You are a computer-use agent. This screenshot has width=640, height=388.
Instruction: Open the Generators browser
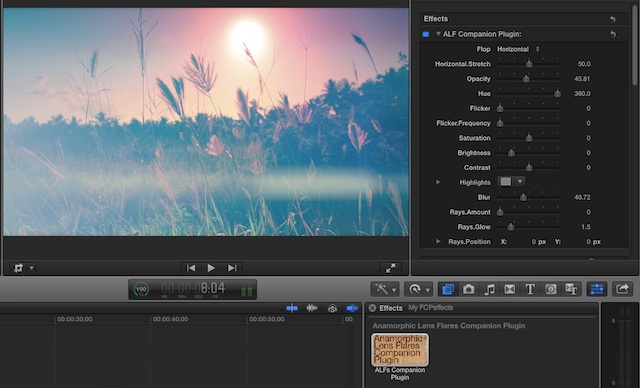(x=551, y=289)
